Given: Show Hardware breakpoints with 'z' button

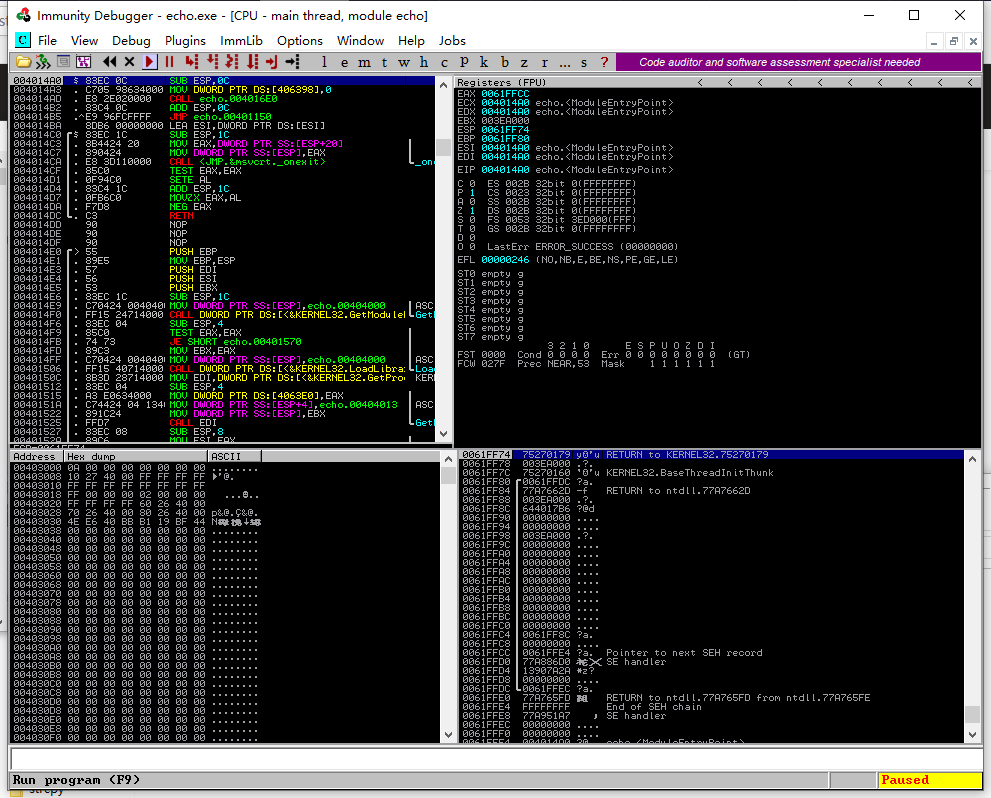Looking at the screenshot, I should 524,62.
